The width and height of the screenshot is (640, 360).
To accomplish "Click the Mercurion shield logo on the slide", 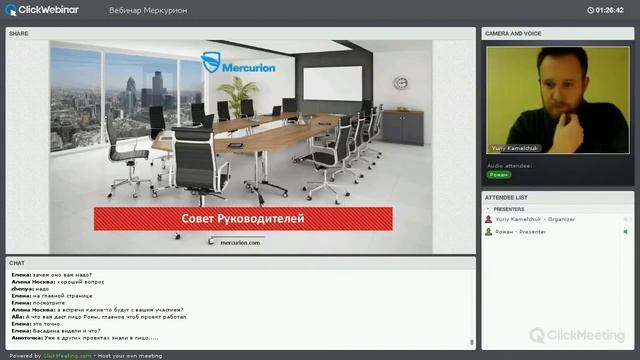I will tap(211, 62).
